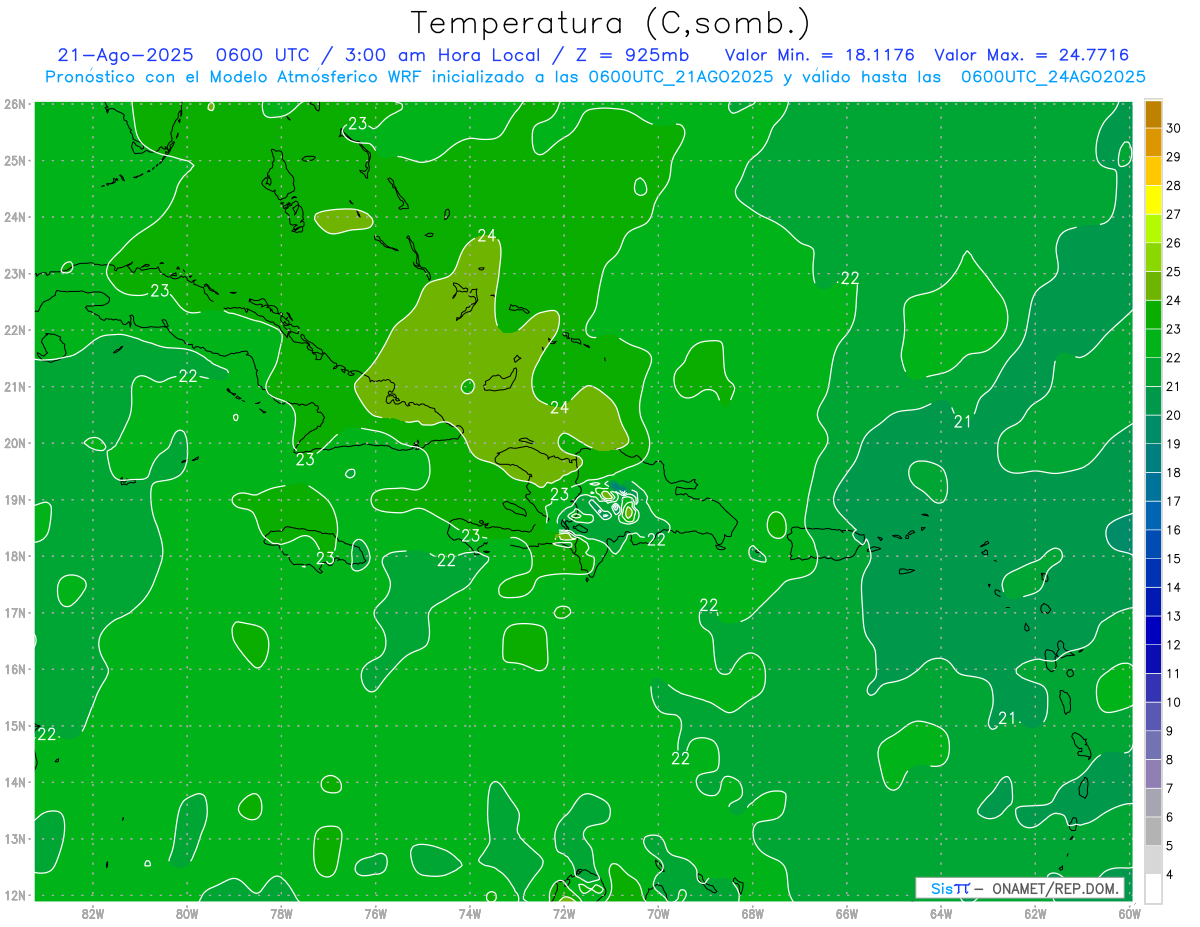Select "Valor Min. = 18.1176" text
Viewport: 1200px width, 927px height.
(820, 56)
